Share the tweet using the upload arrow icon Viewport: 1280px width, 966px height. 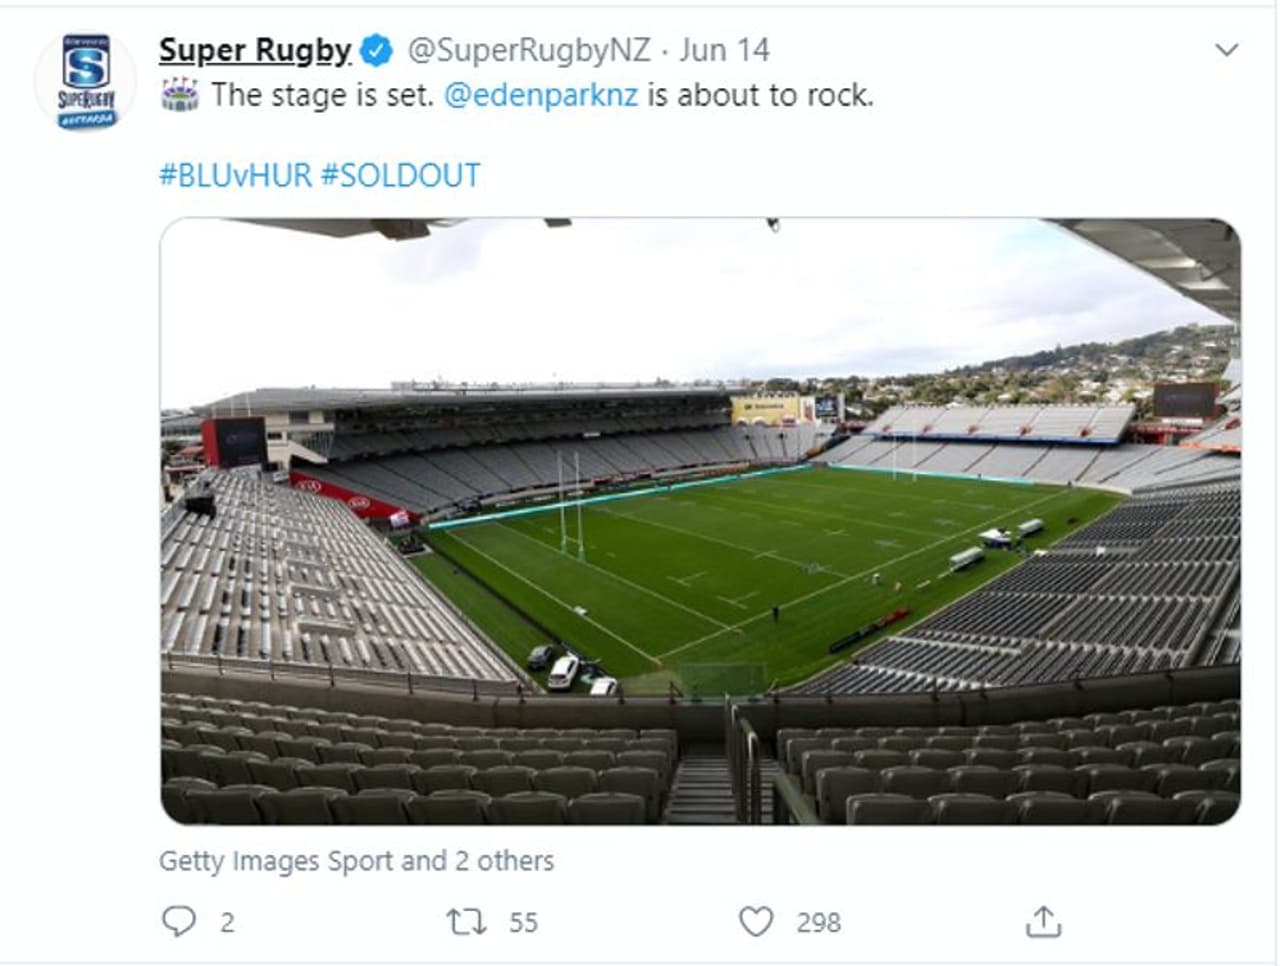pyautogui.click(x=1043, y=921)
